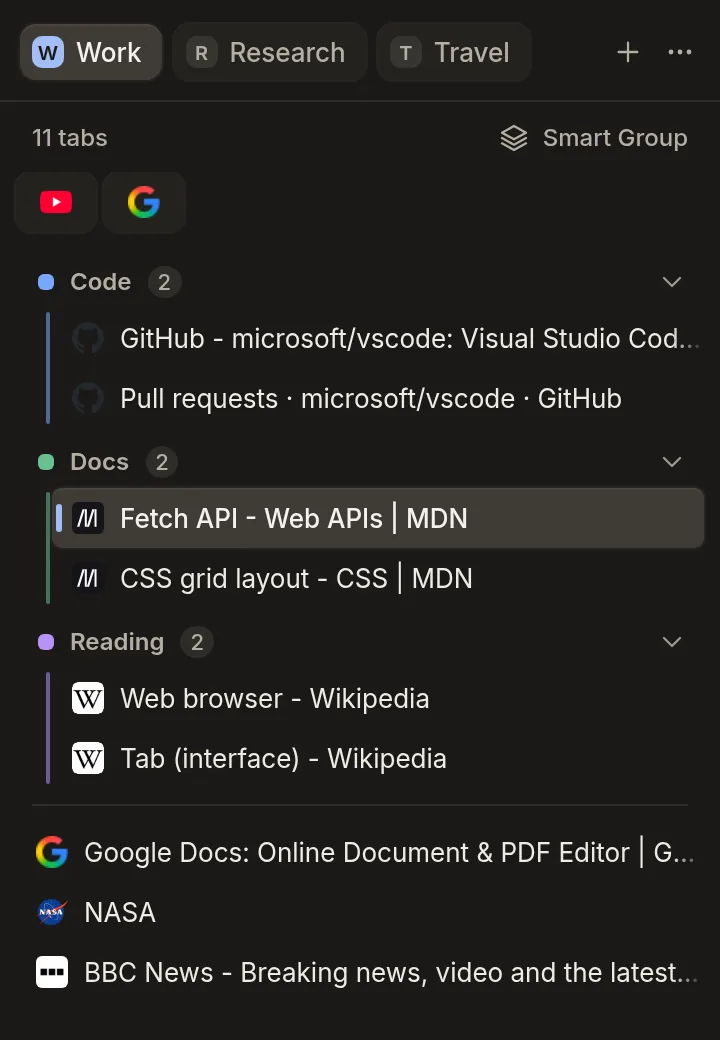Image resolution: width=720 pixels, height=1040 pixels.
Task: Click GitHub favicon of microsoft/vscode tab
Action: pos(88,338)
